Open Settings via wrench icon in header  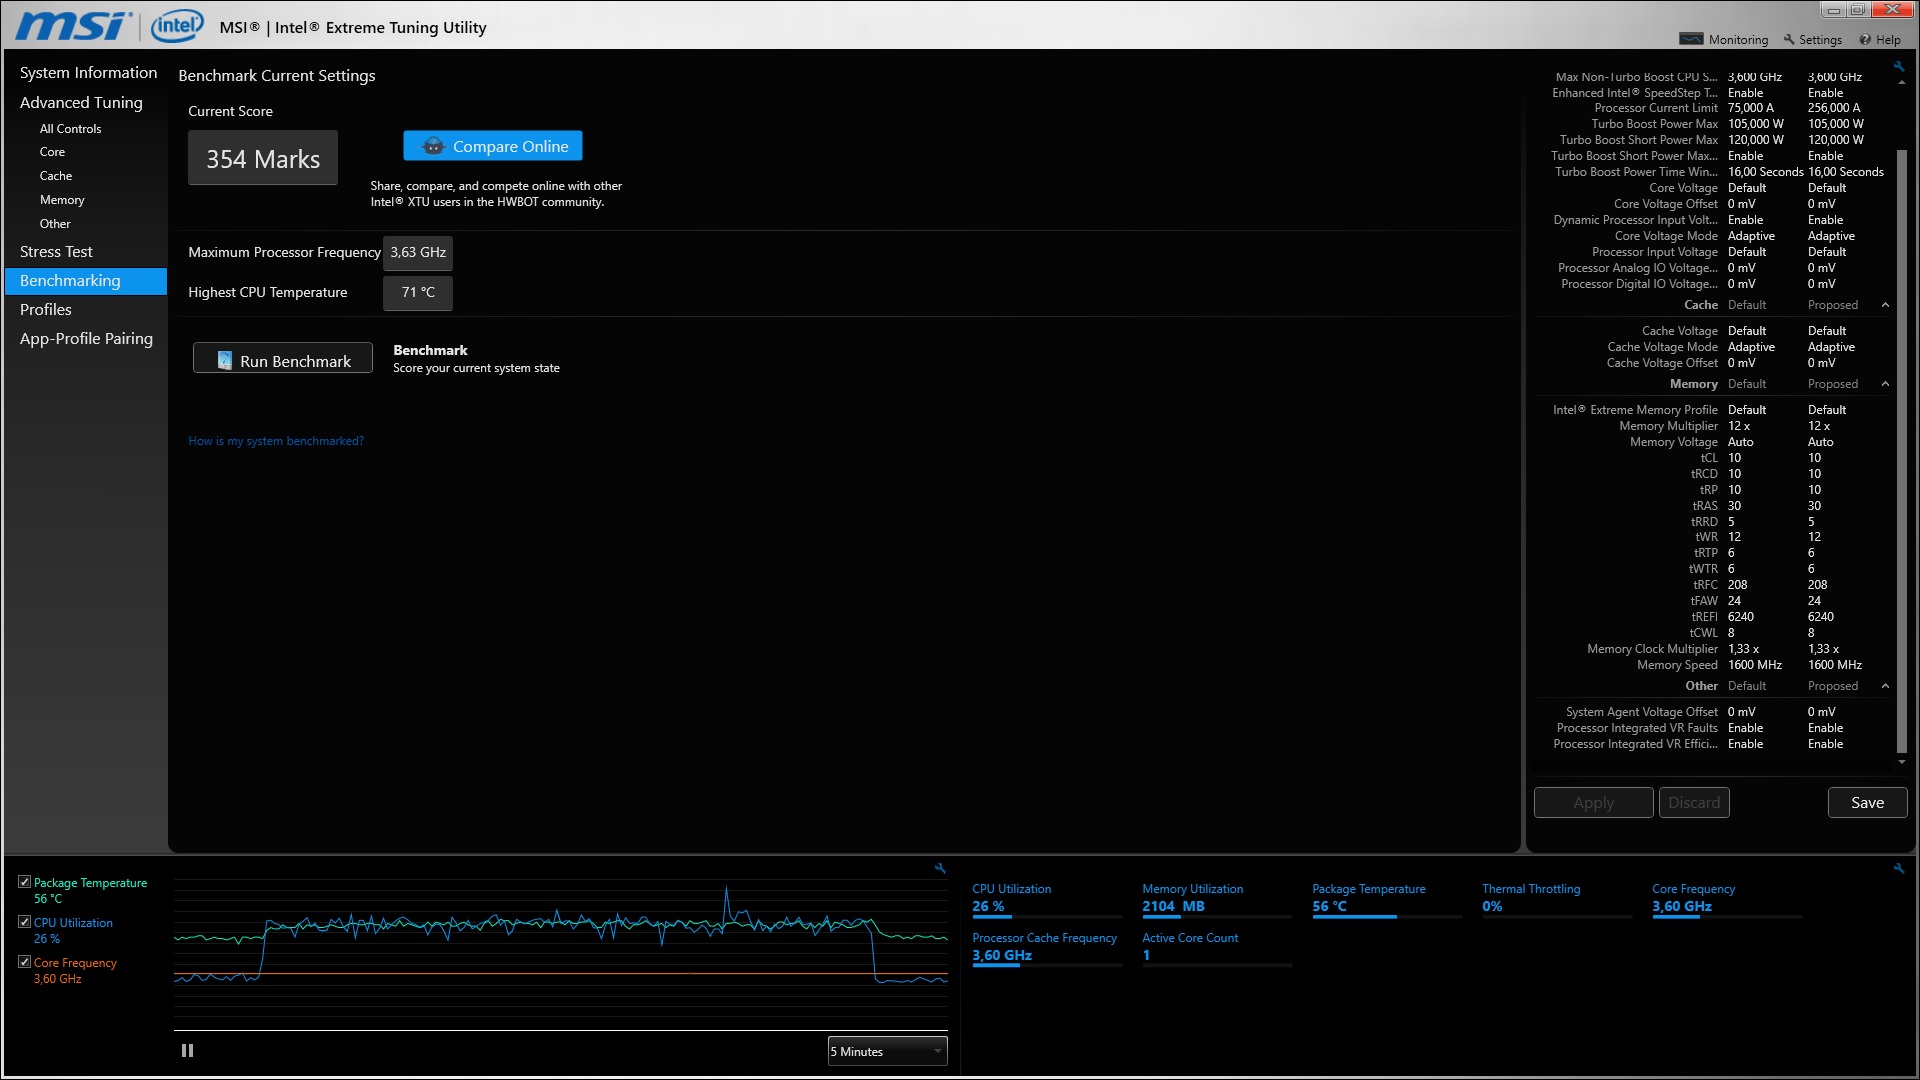click(1789, 39)
